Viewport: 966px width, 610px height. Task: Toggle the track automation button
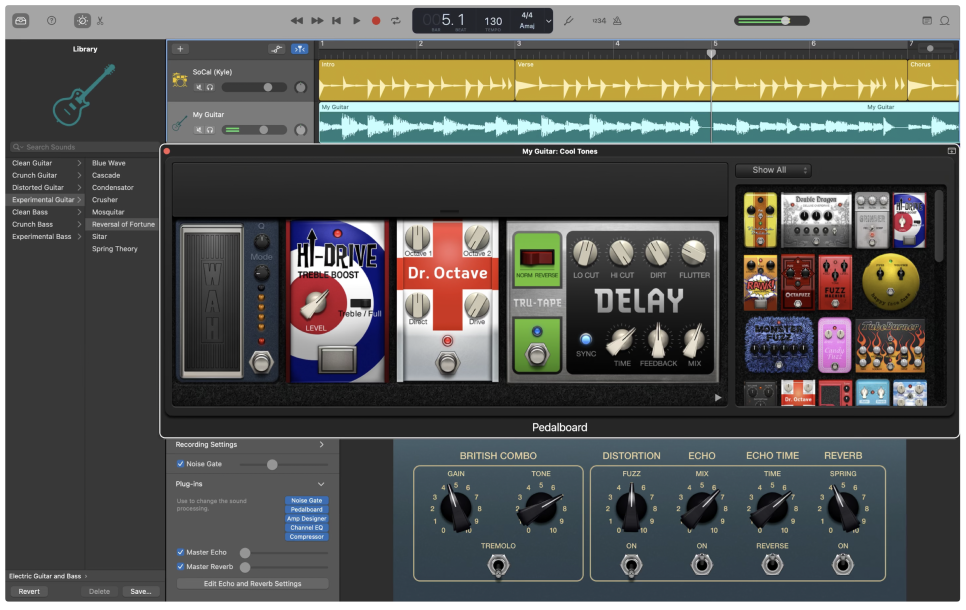pos(277,49)
